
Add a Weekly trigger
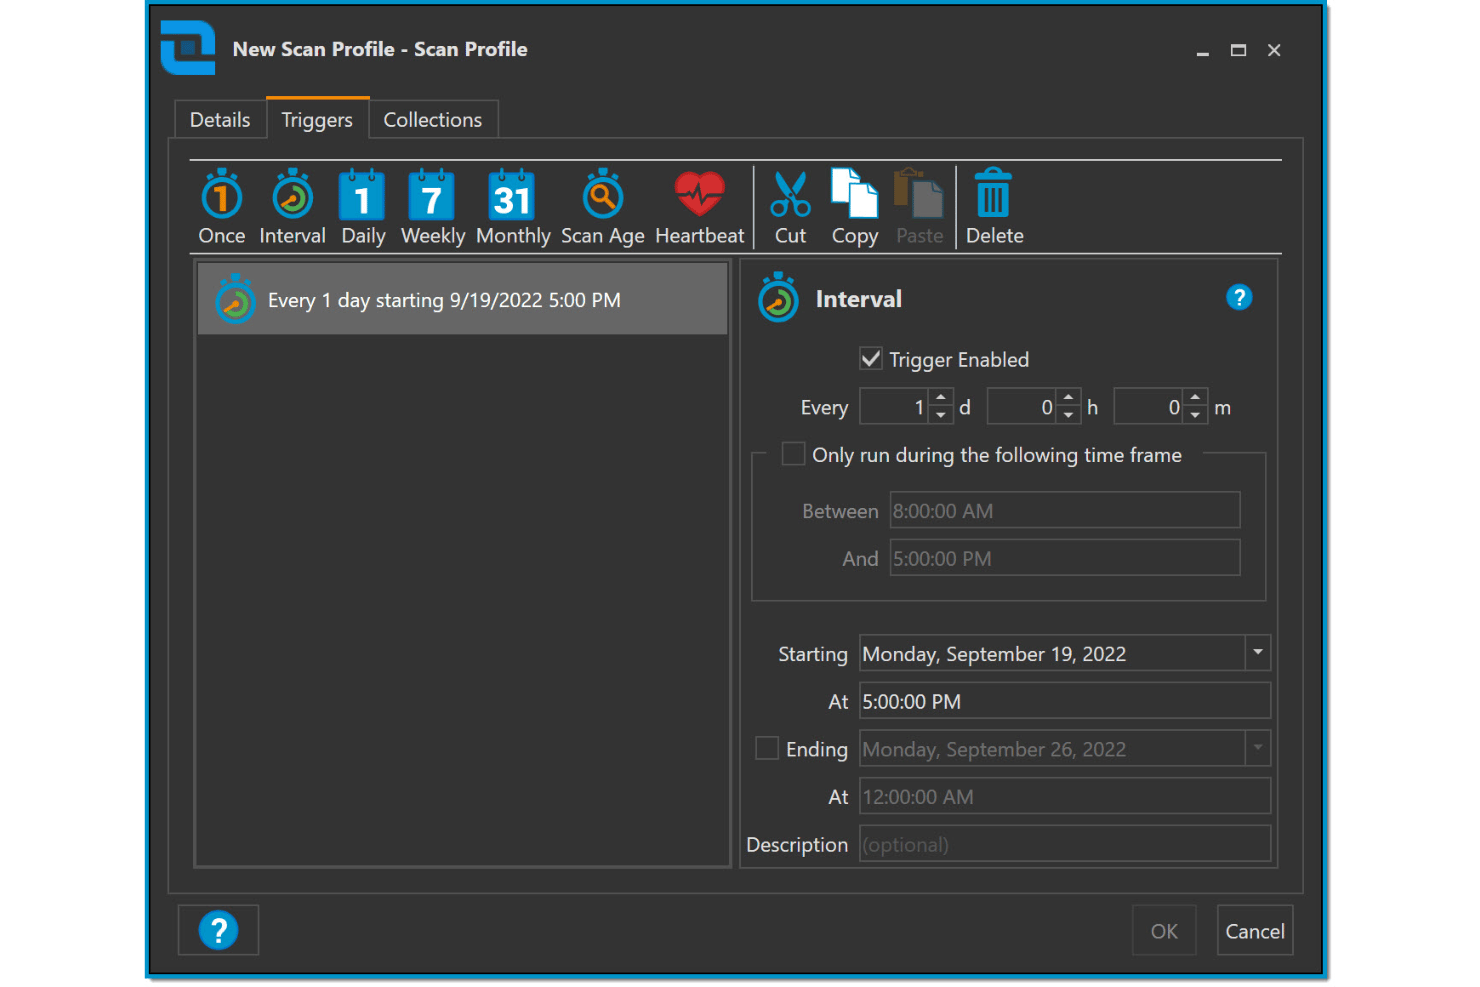pos(433,207)
